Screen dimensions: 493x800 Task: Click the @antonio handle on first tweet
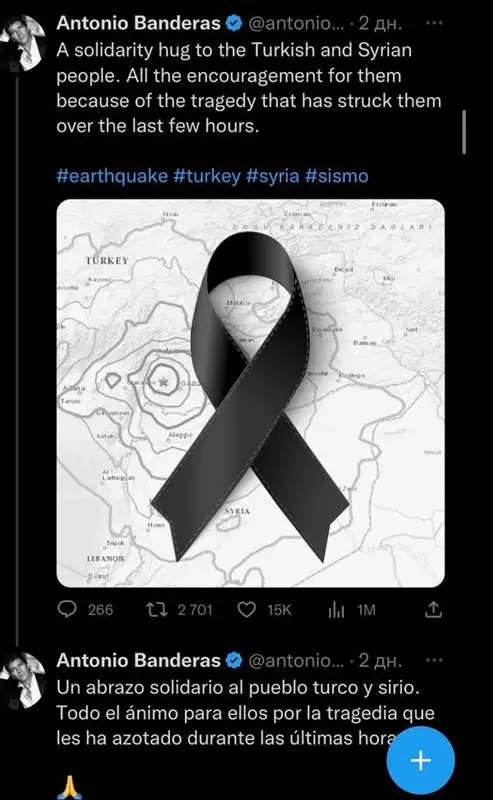(297, 23)
